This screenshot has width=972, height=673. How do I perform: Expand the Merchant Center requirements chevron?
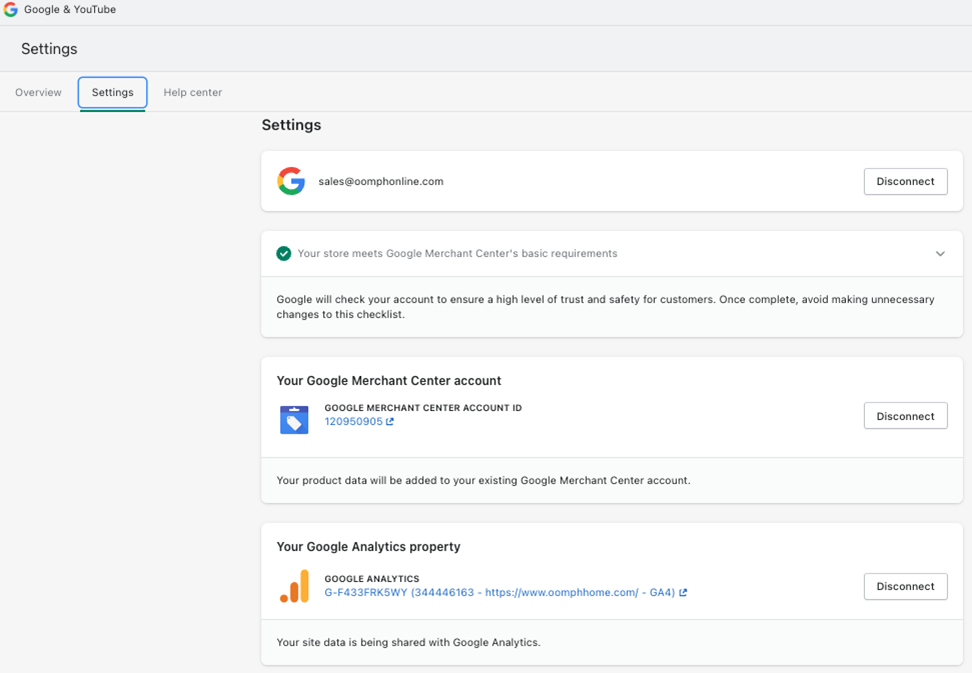[x=940, y=254]
